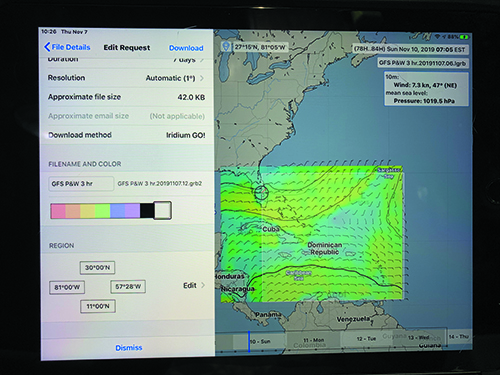Click the Approximate file size 42.0 KB value

tap(191, 97)
